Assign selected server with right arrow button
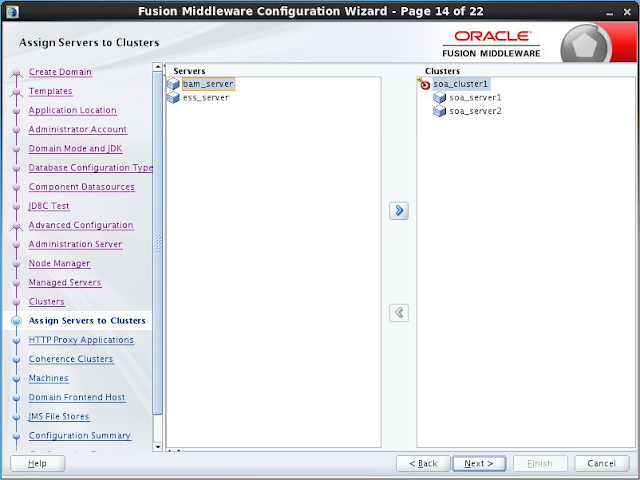This screenshot has height=480, width=640. pyautogui.click(x=399, y=211)
